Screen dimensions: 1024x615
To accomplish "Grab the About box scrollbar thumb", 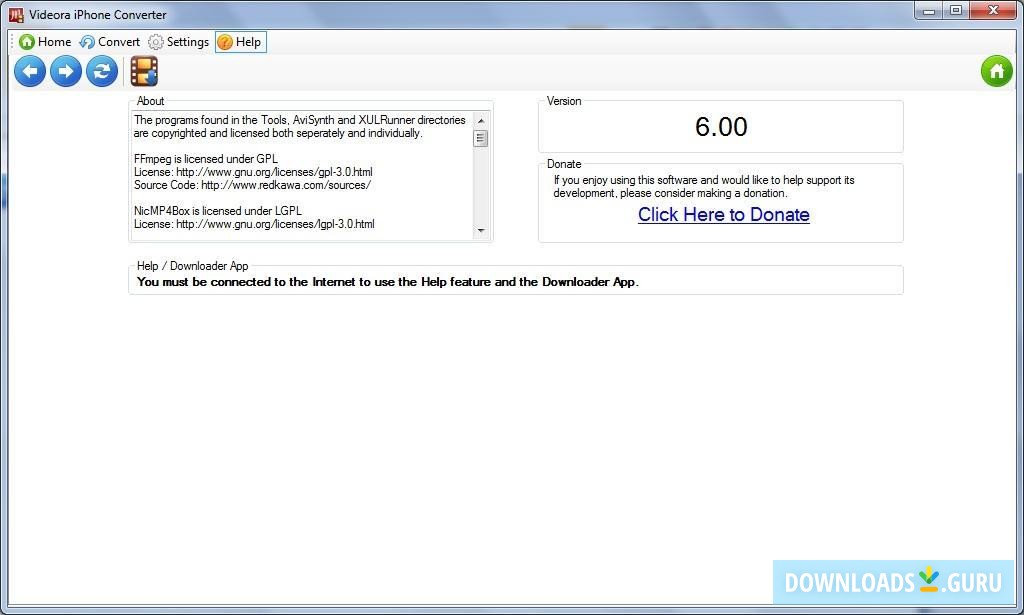I will 481,138.
